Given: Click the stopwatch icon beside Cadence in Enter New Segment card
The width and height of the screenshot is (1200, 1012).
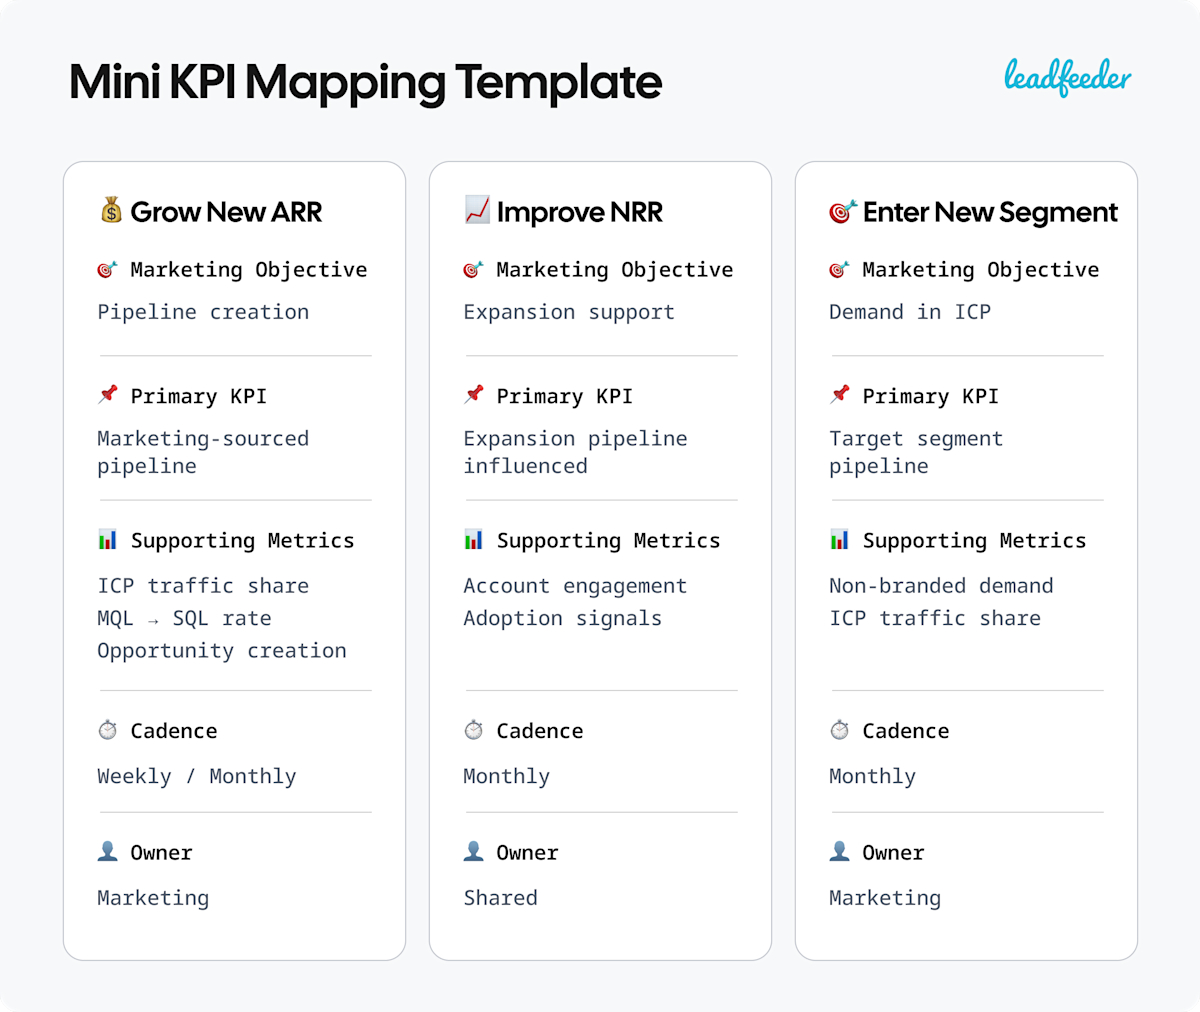Looking at the screenshot, I should [840, 730].
